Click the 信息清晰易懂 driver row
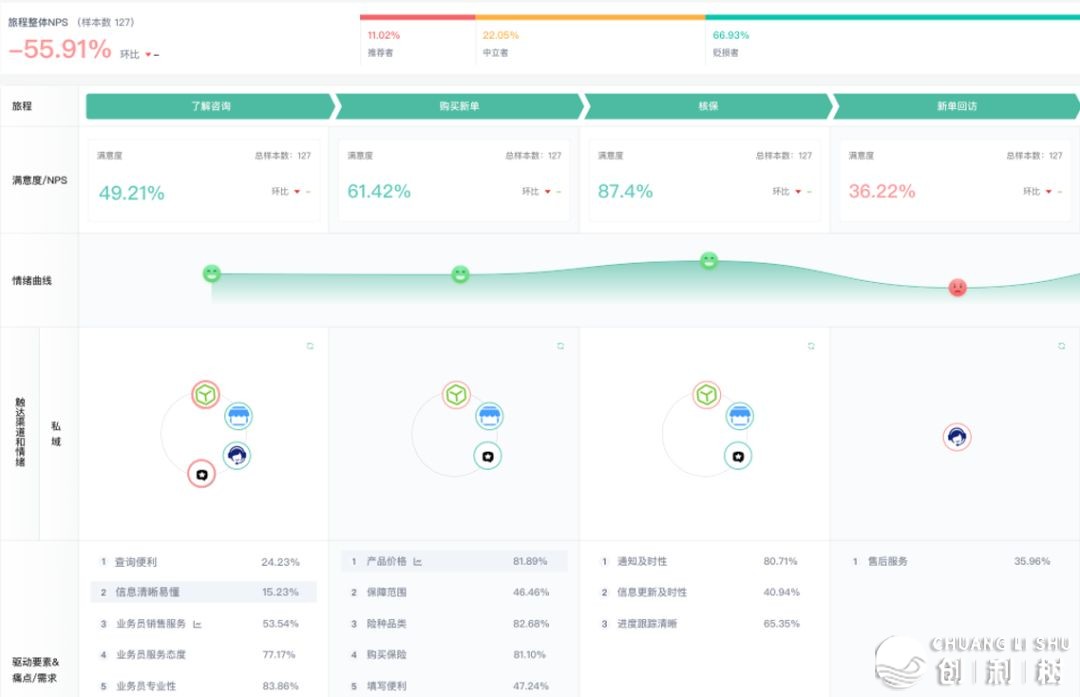Screen dimensions: 1080x697 coord(203,592)
